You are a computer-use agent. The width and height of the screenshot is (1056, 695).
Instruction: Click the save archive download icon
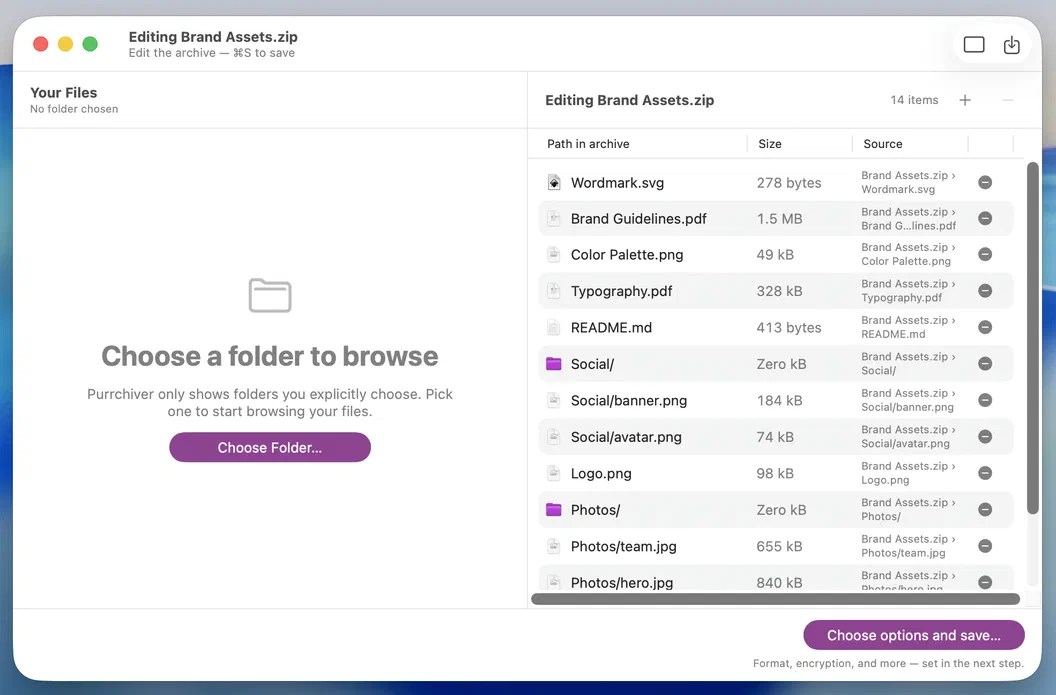point(1012,45)
